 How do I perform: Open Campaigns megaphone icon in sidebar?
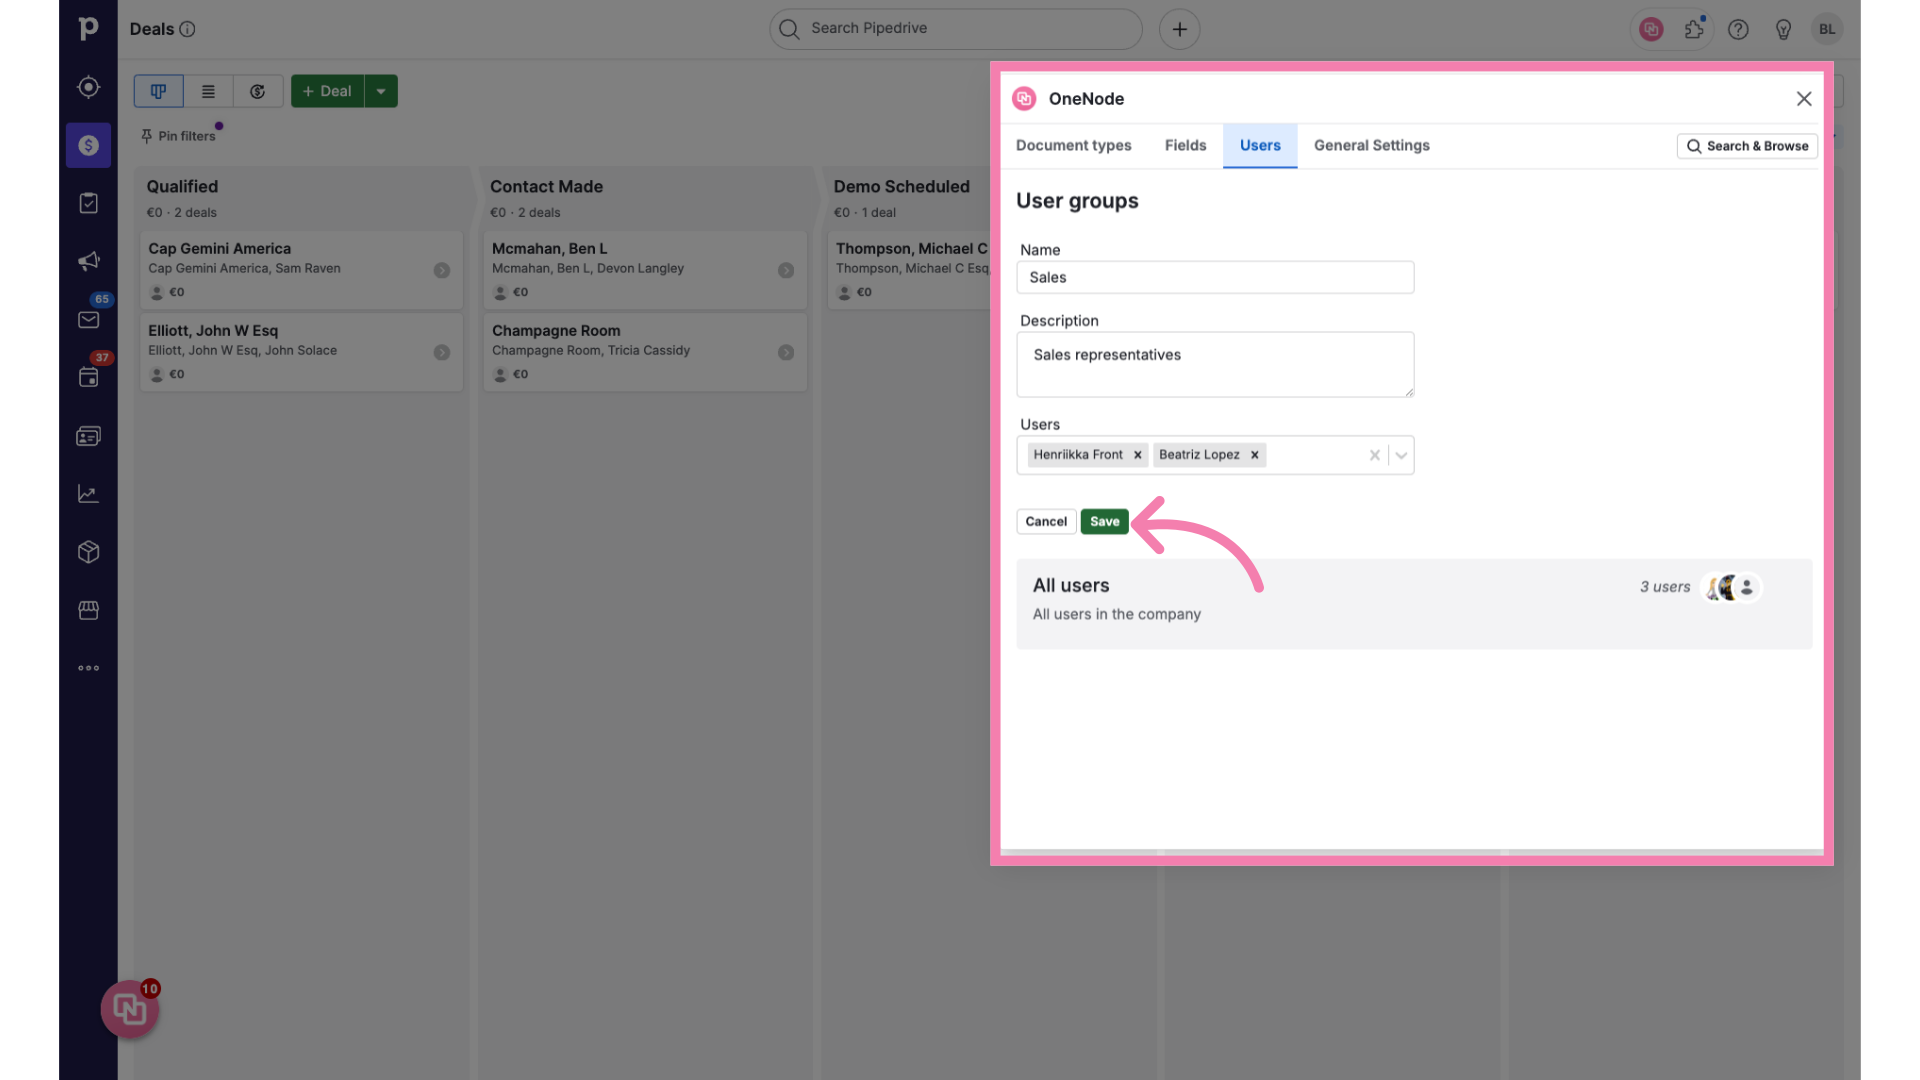88,261
